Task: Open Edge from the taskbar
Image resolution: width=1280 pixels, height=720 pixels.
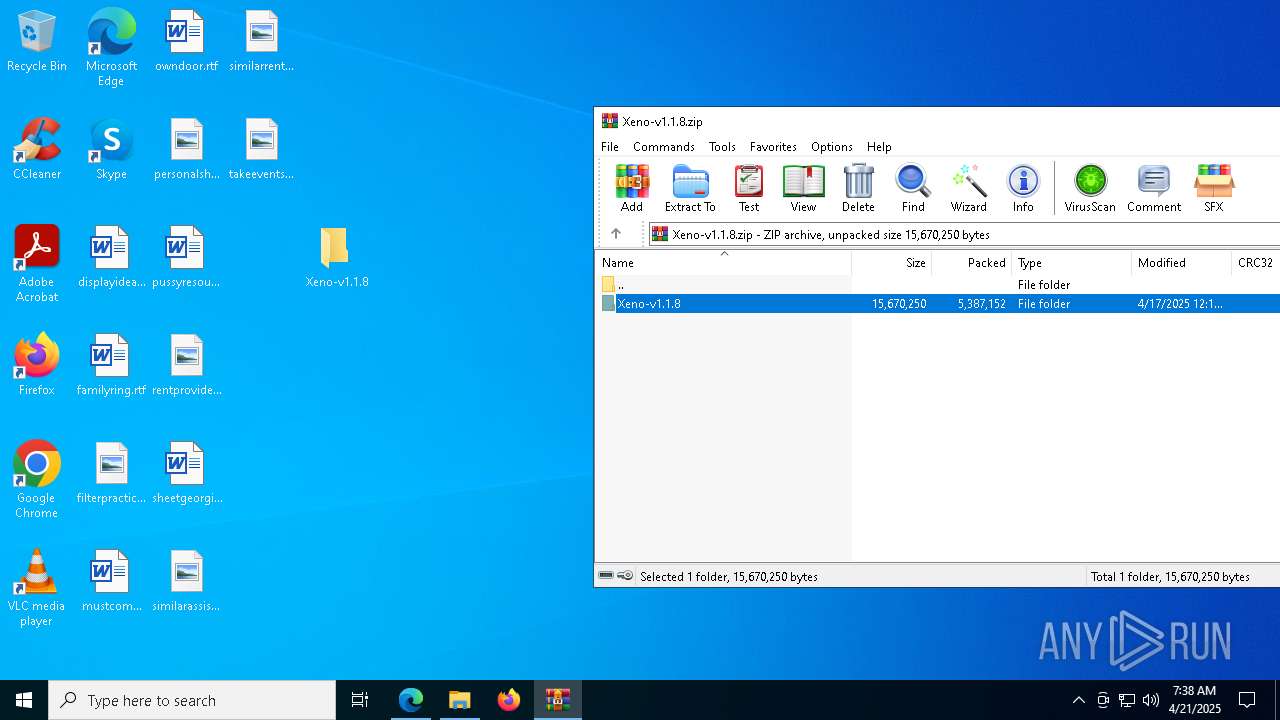Action: 411,700
